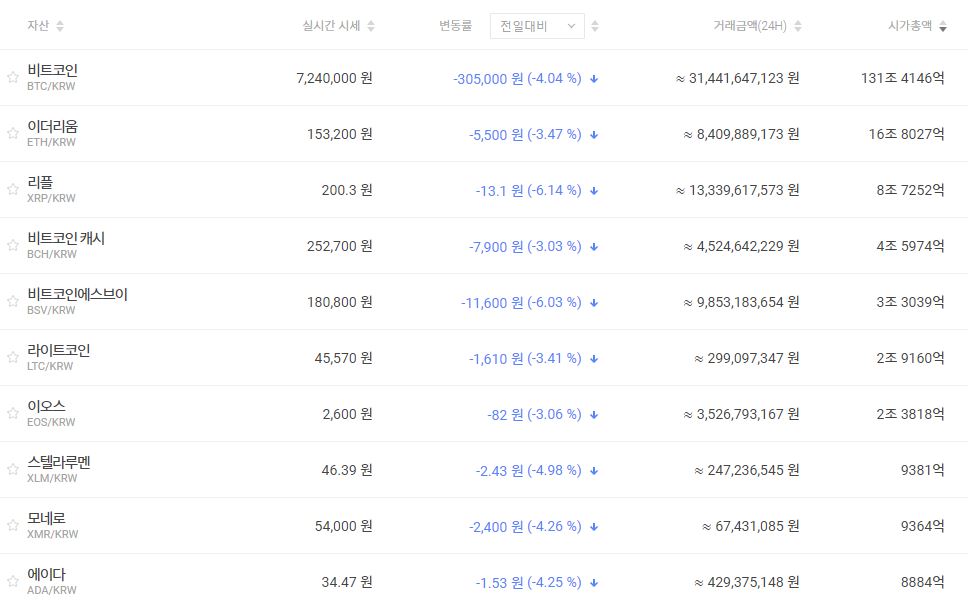Open 이더리움 ETH/KRW asset page
This screenshot has height=606, width=968.
pyautogui.click(x=53, y=127)
